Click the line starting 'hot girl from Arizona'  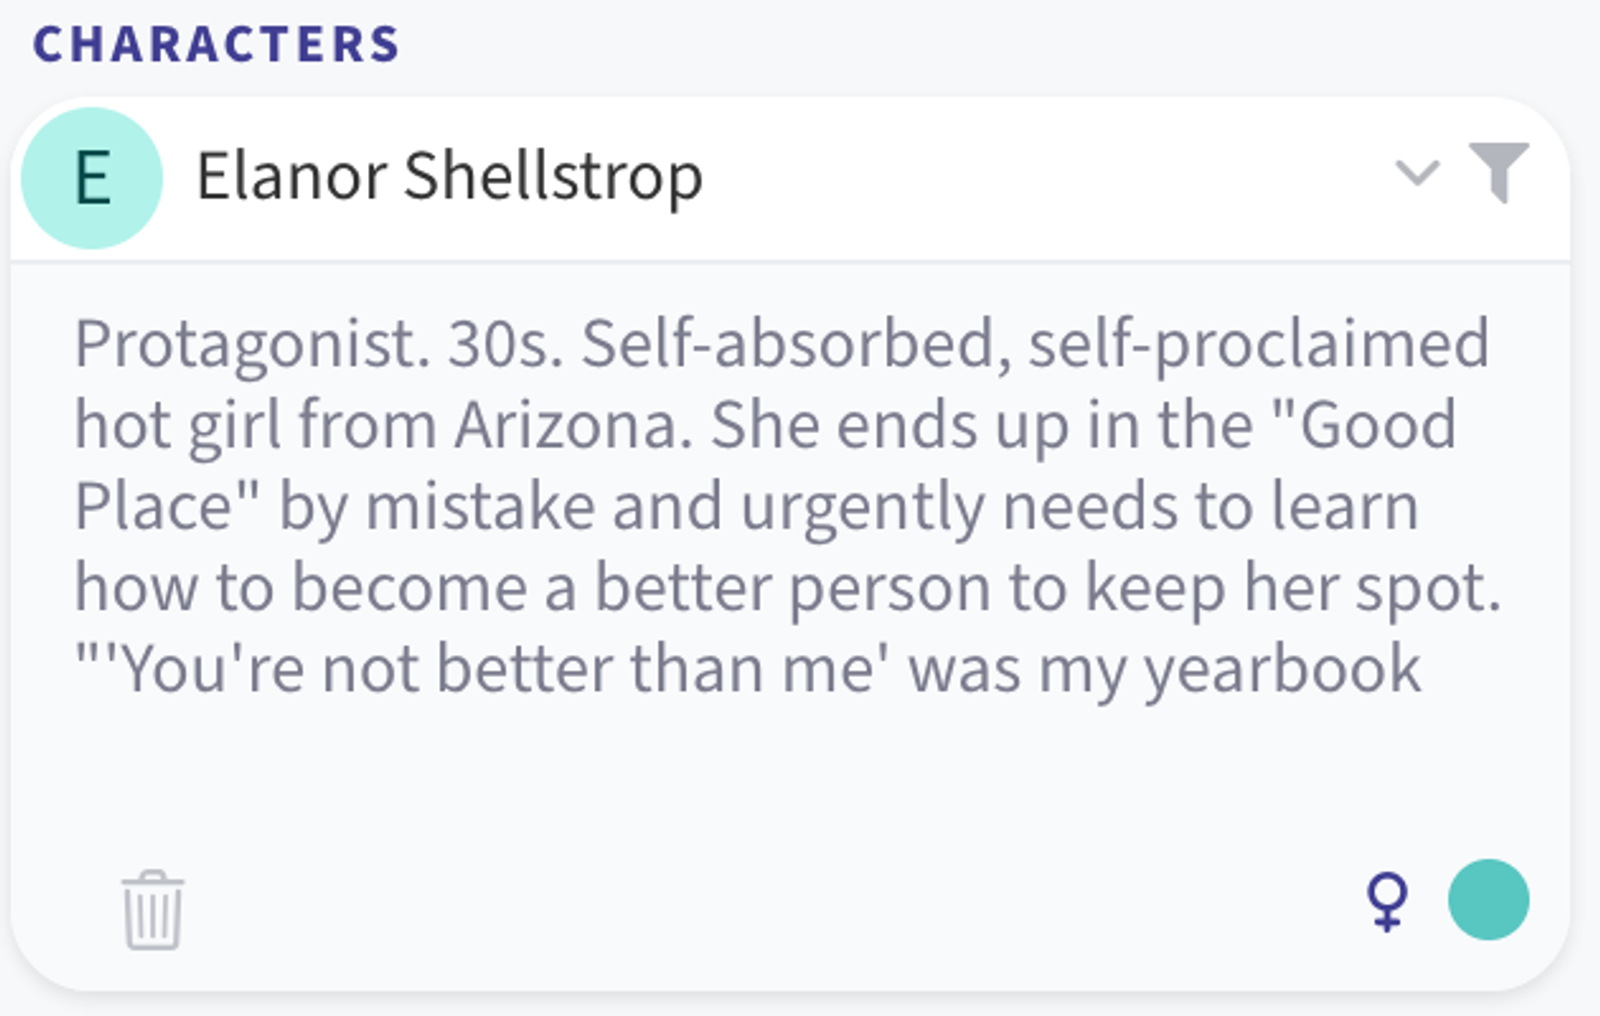coord(765,425)
